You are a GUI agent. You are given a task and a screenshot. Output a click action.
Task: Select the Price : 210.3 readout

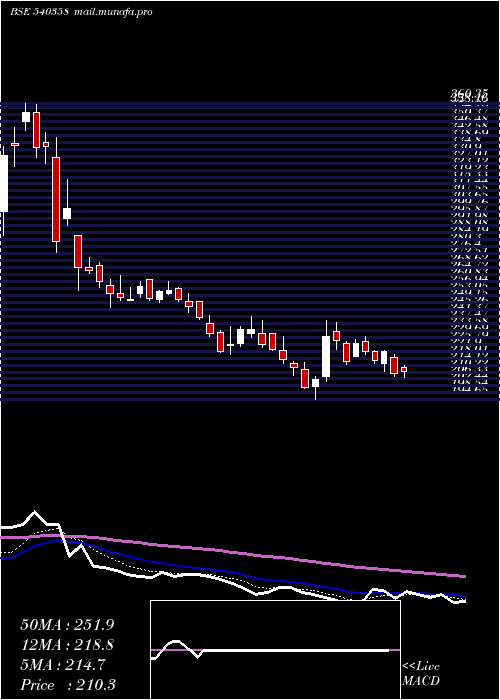pos(68,685)
